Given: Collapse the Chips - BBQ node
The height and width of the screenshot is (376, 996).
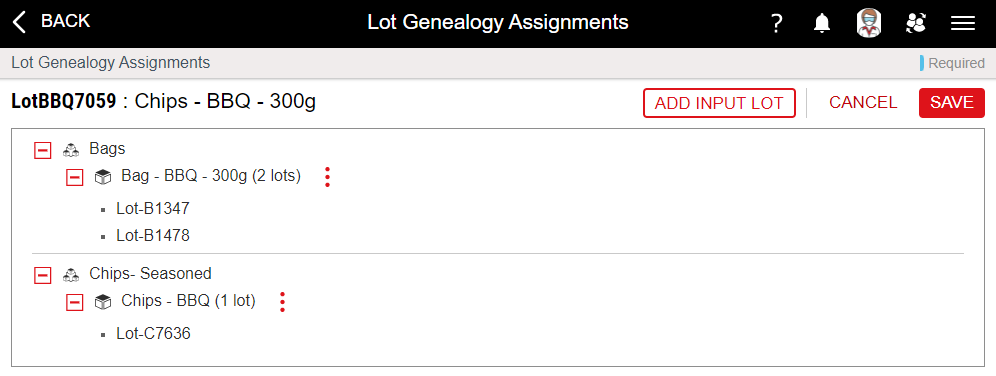Looking at the screenshot, I should 74,303.
